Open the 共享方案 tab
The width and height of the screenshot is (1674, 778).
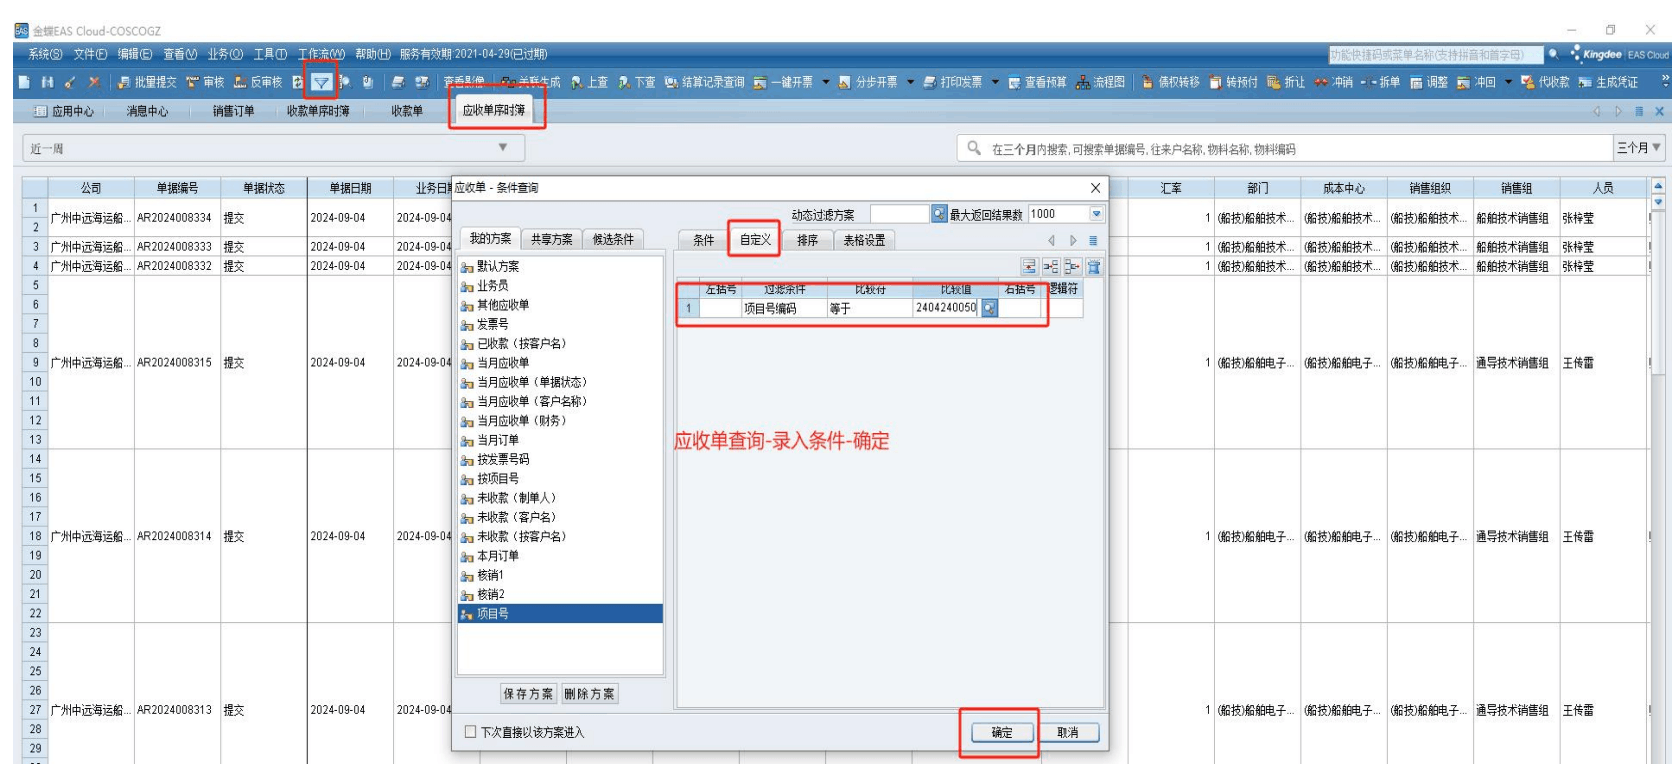(x=551, y=239)
